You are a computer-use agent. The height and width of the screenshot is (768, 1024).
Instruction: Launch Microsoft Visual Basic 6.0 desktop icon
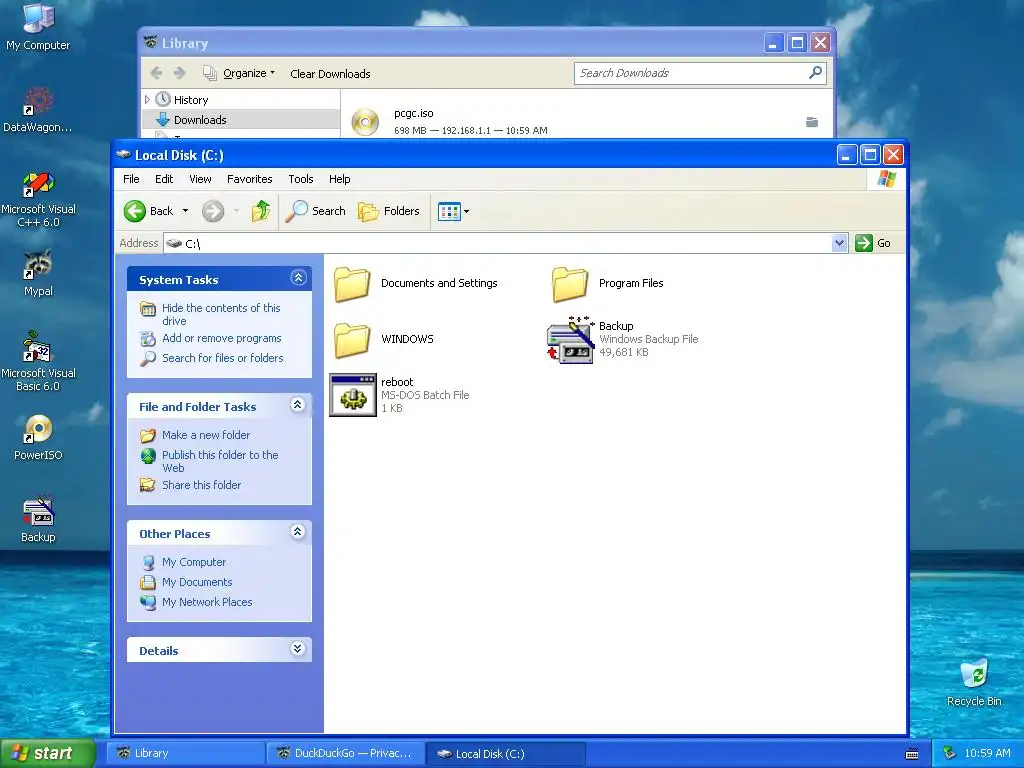(x=38, y=361)
